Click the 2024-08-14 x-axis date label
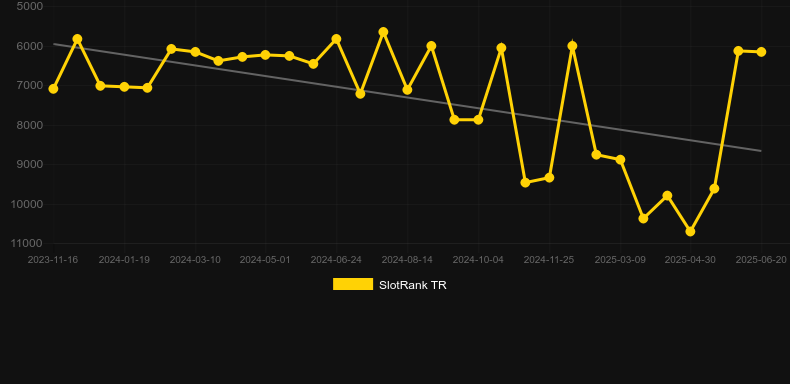 point(407,260)
